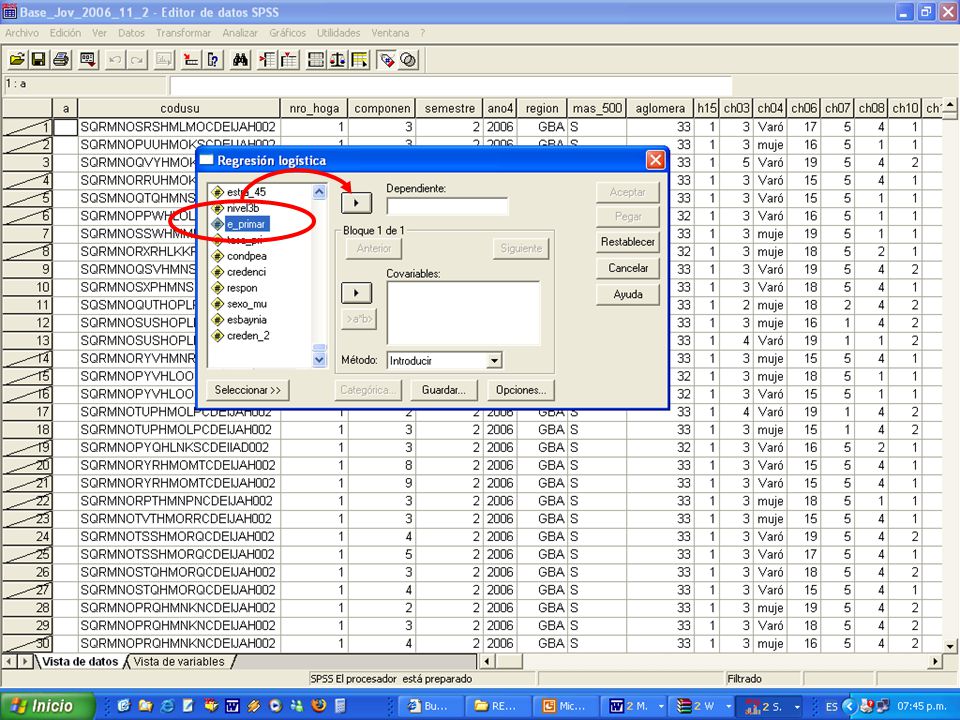The image size is (960, 720).
Task: Click calculator icon in quick launch bar
Action: (340, 706)
